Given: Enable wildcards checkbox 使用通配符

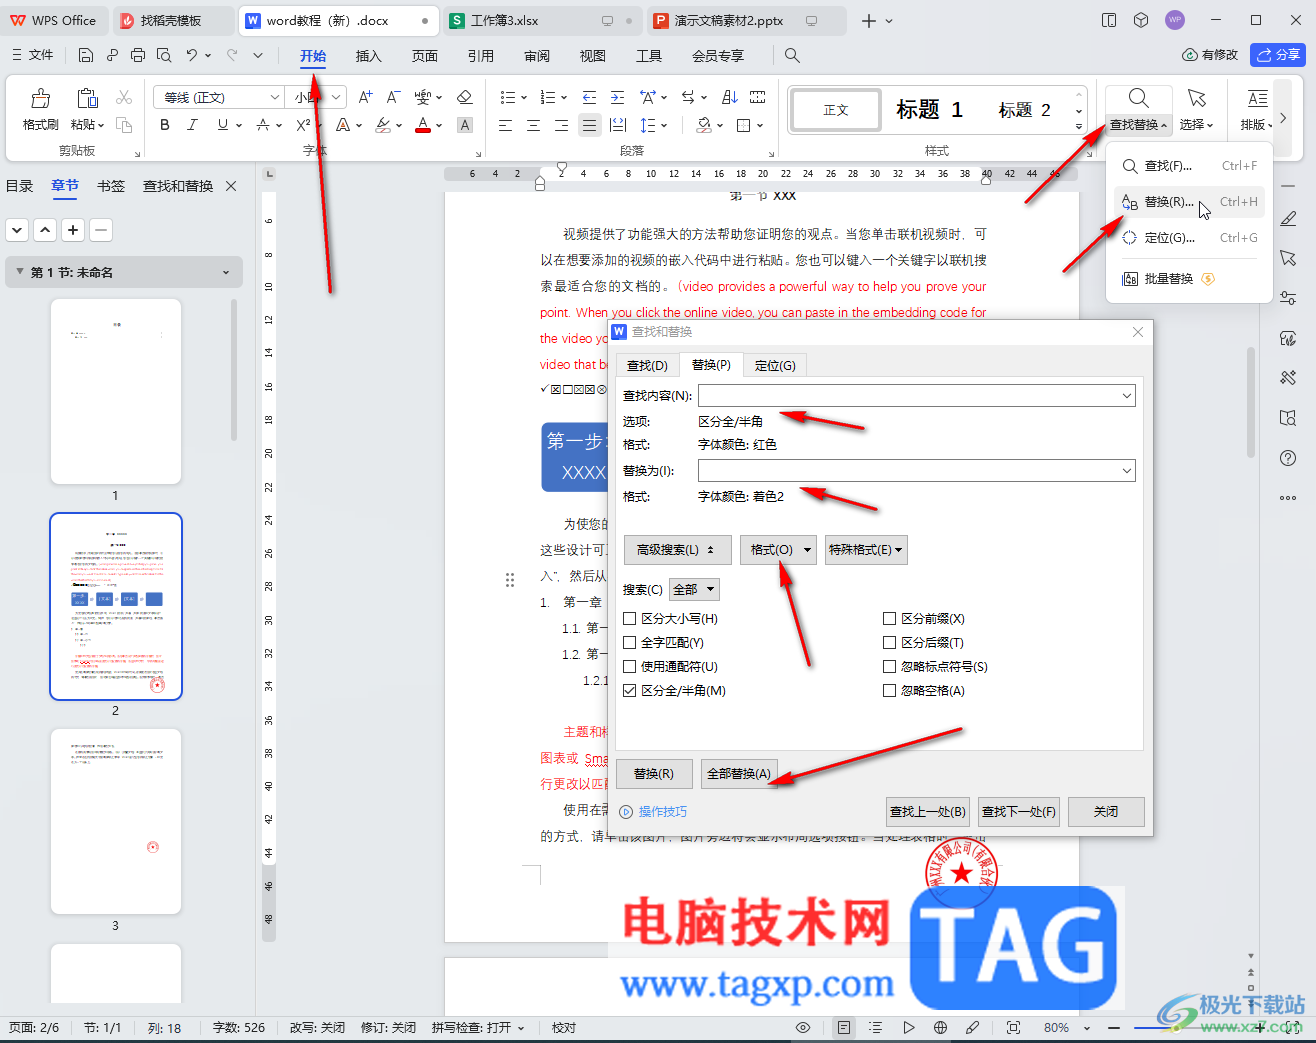Looking at the screenshot, I should 629,667.
